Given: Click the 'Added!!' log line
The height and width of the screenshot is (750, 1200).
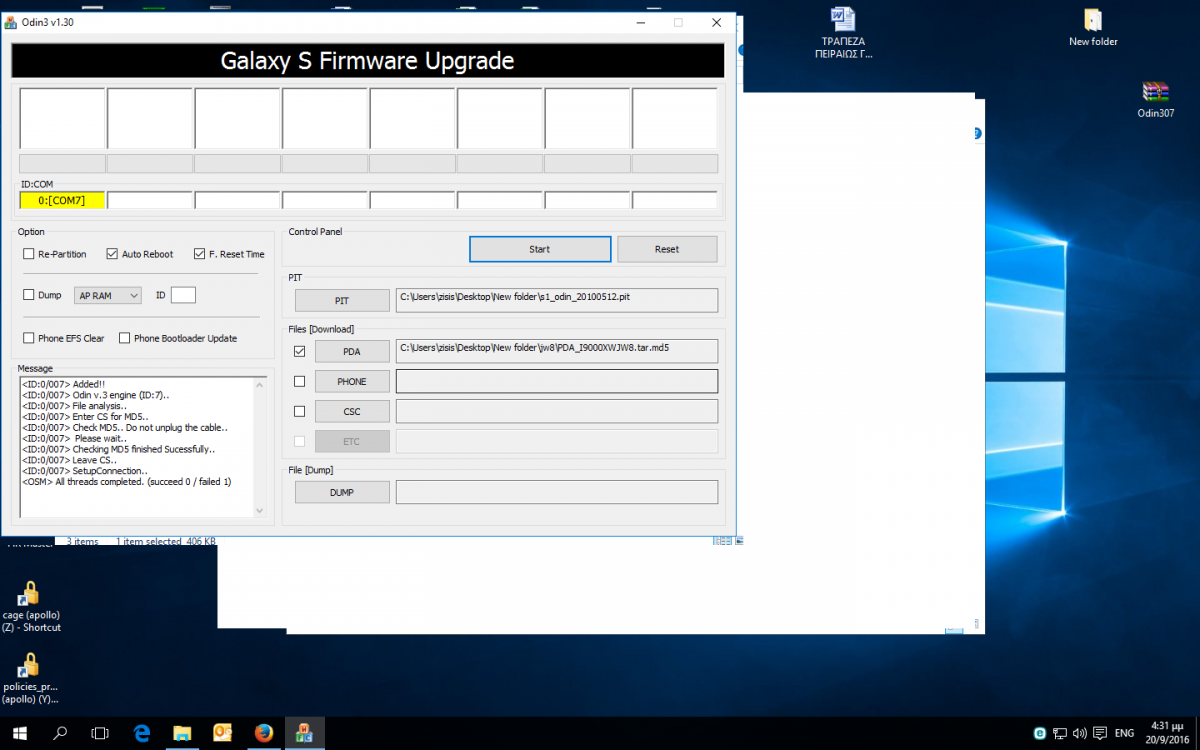Looking at the screenshot, I should tap(63, 384).
